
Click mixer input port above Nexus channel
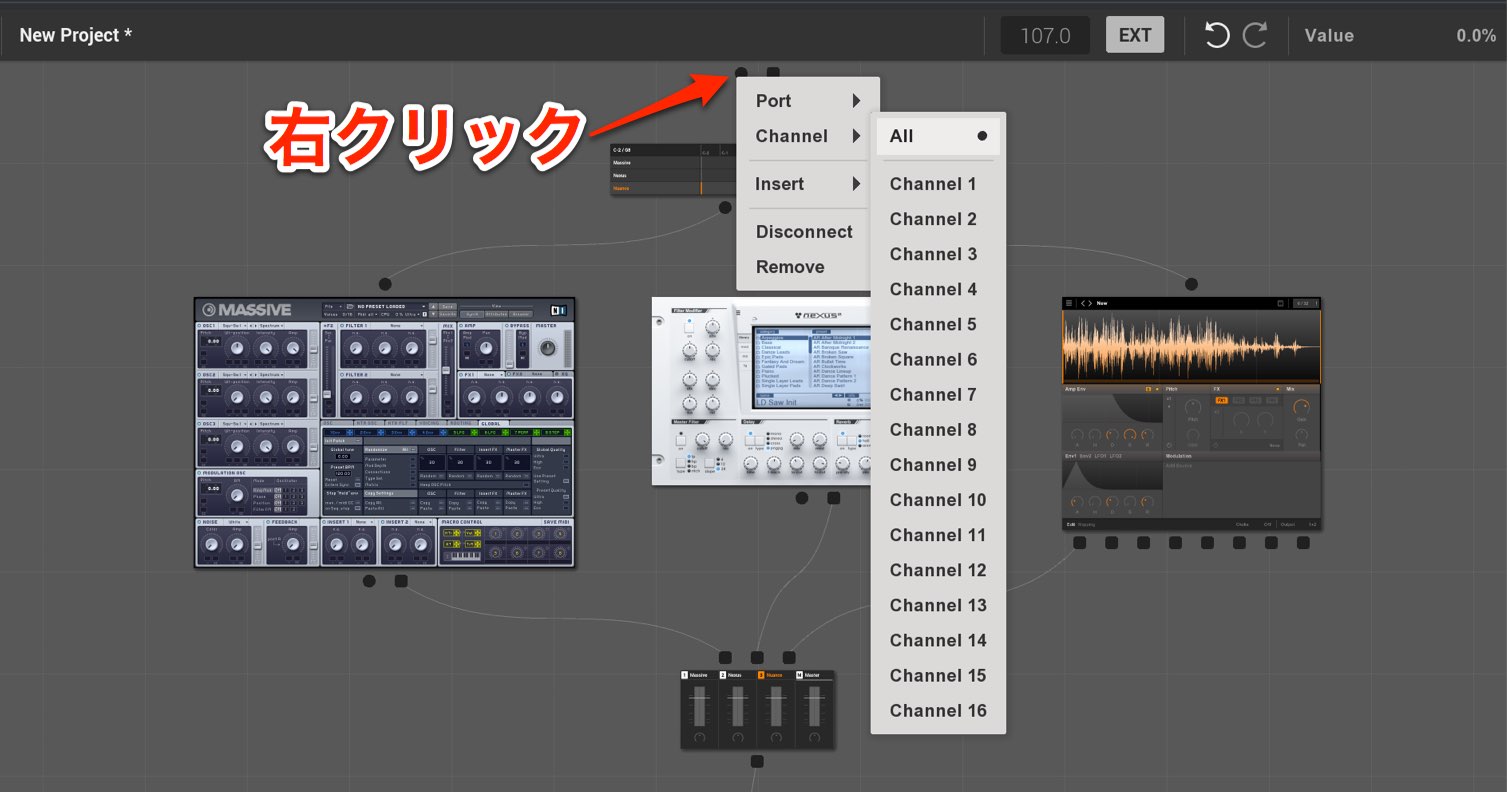[757, 657]
